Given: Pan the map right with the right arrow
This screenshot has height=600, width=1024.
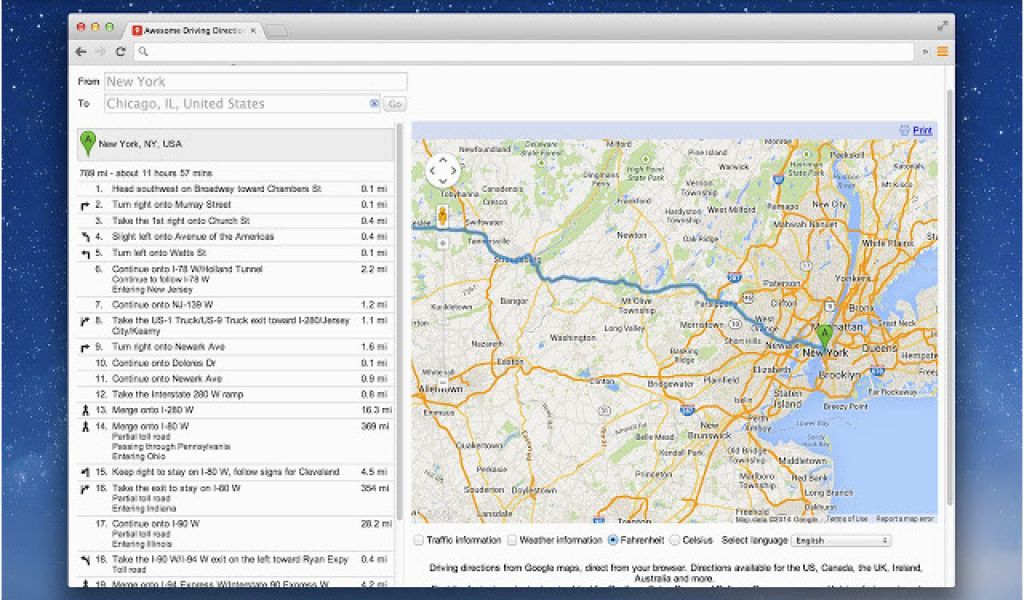Looking at the screenshot, I should (x=455, y=170).
